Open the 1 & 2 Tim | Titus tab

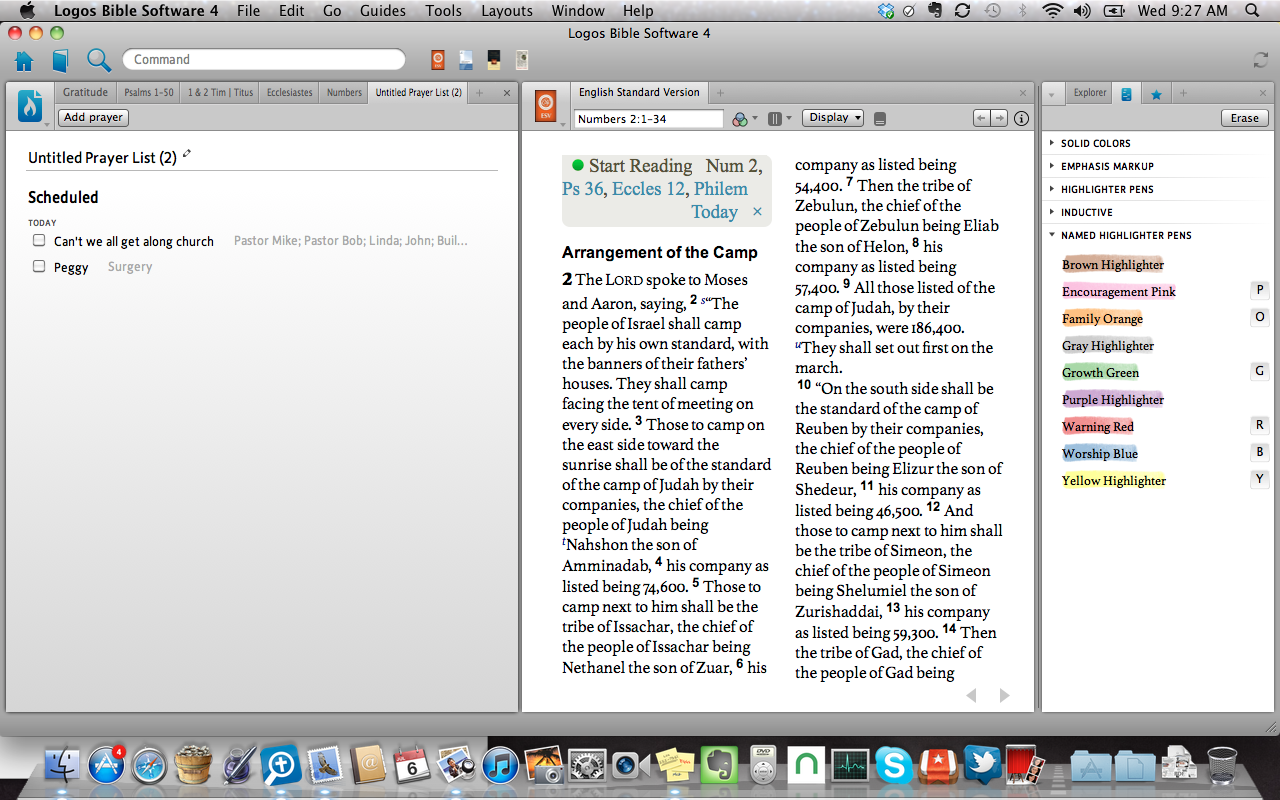coord(220,92)
